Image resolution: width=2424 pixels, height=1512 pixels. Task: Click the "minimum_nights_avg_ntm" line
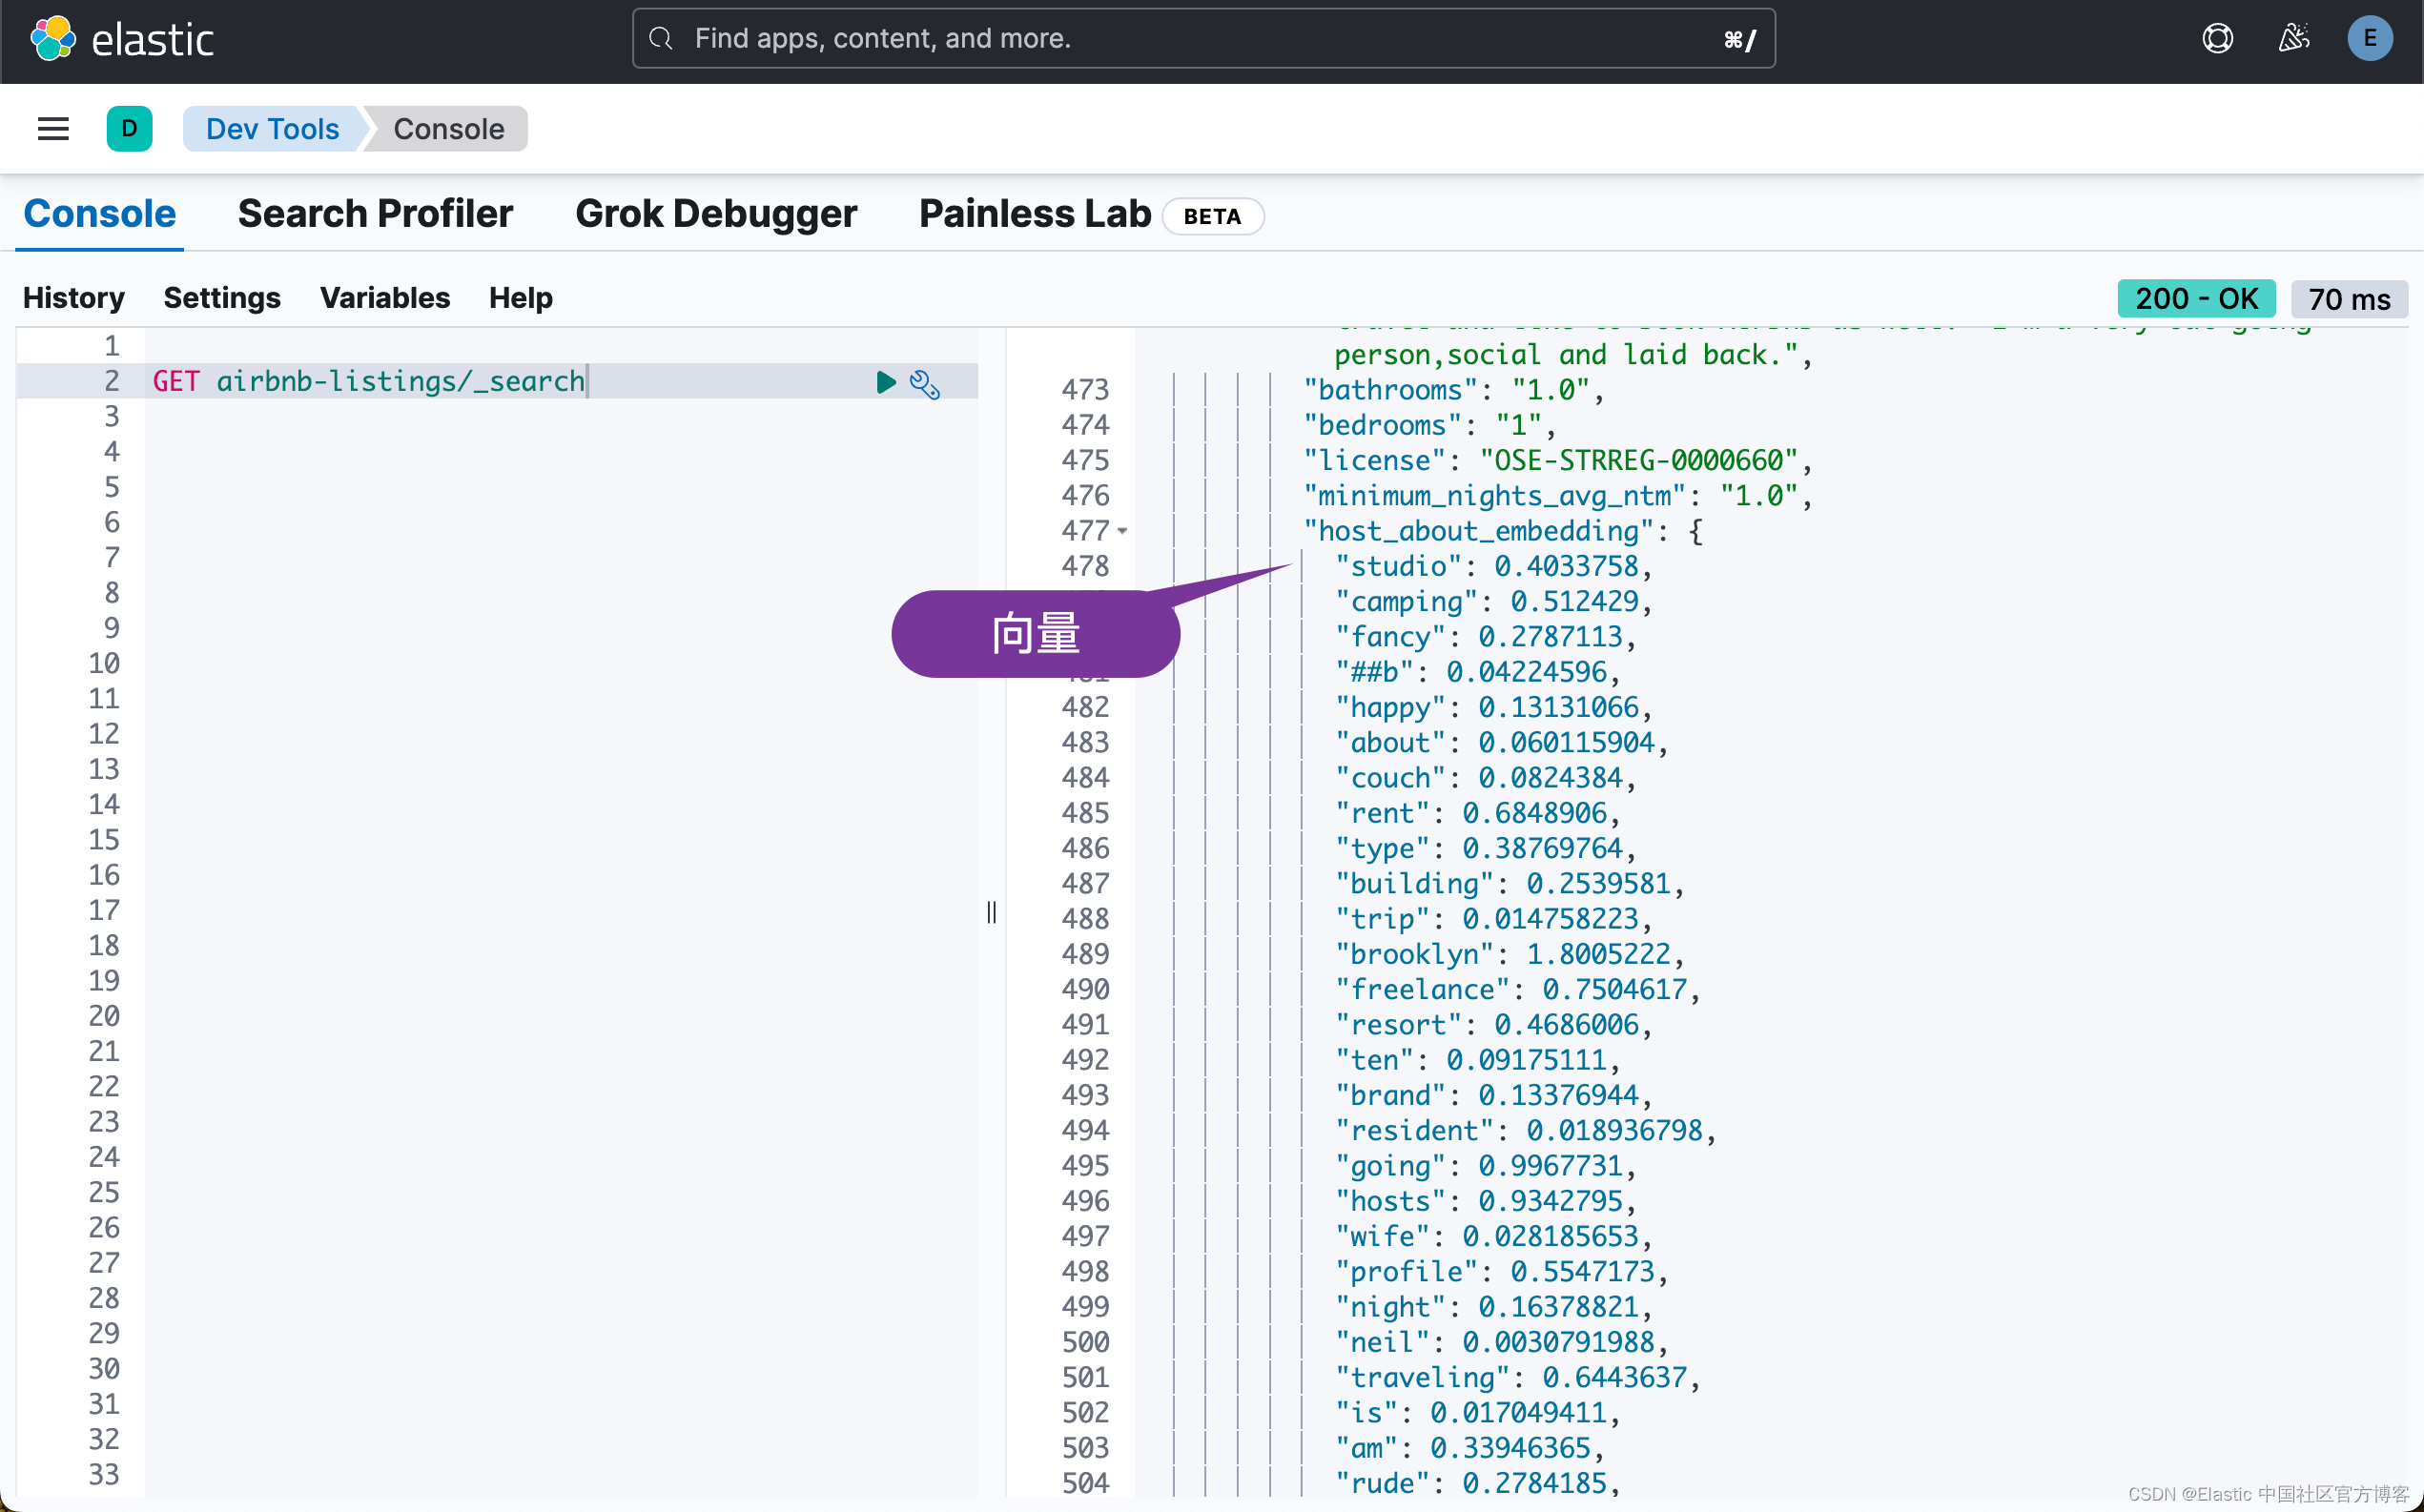coord(1557,496)
